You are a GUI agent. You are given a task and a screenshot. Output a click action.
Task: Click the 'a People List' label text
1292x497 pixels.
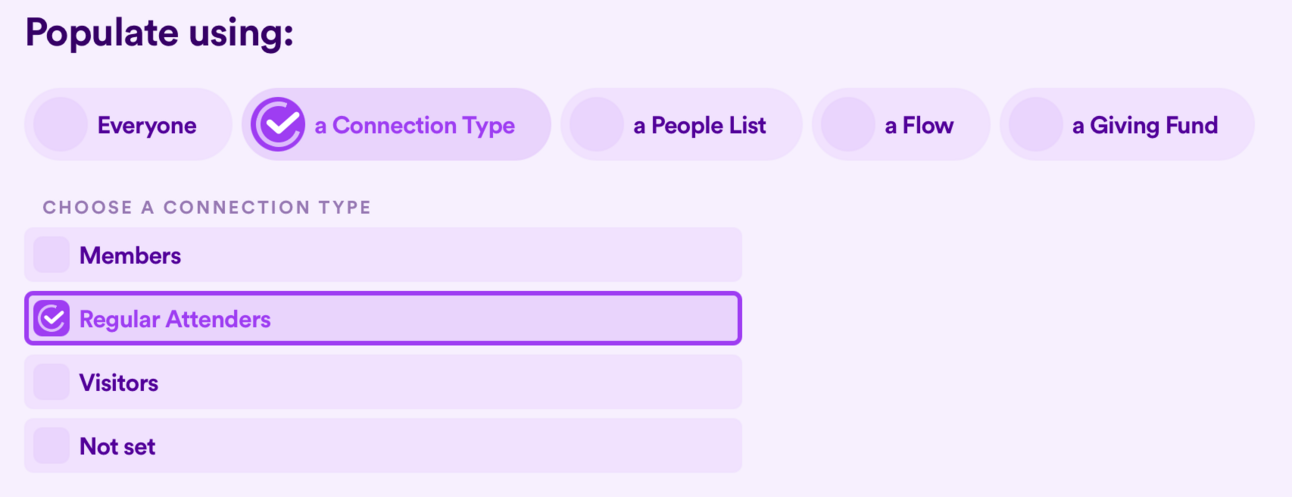pos(700,126)
